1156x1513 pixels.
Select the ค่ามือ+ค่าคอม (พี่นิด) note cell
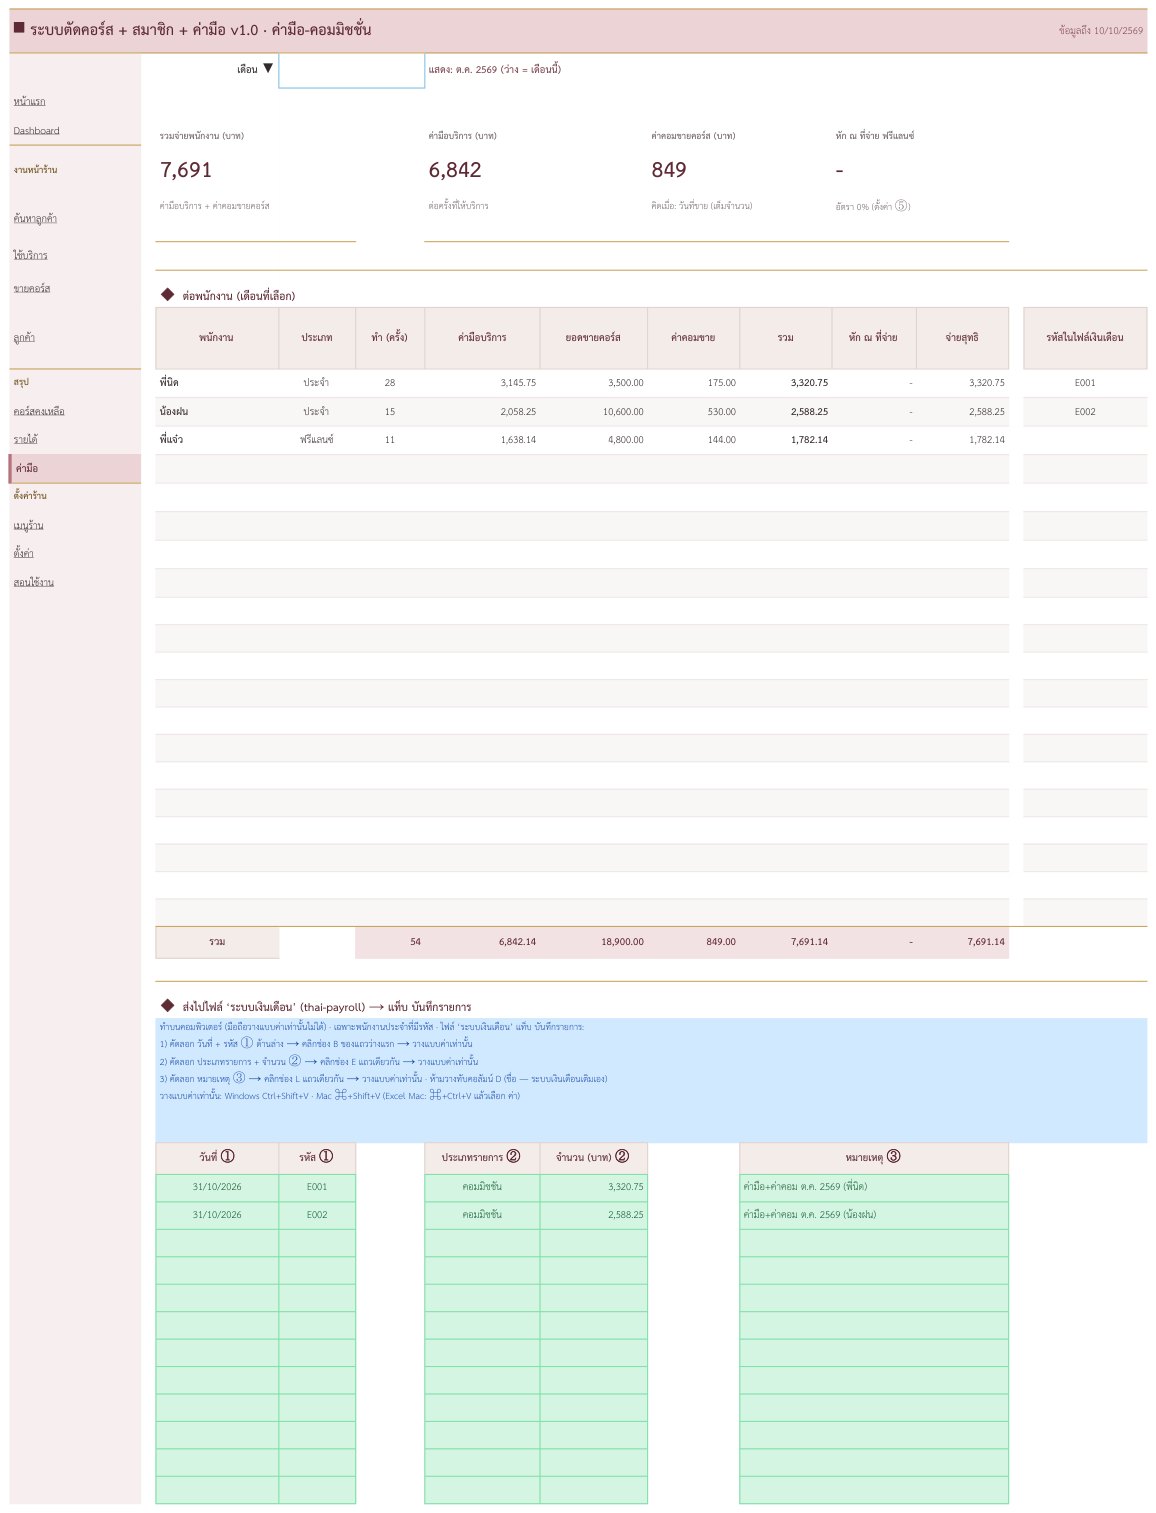point(874,1187)
